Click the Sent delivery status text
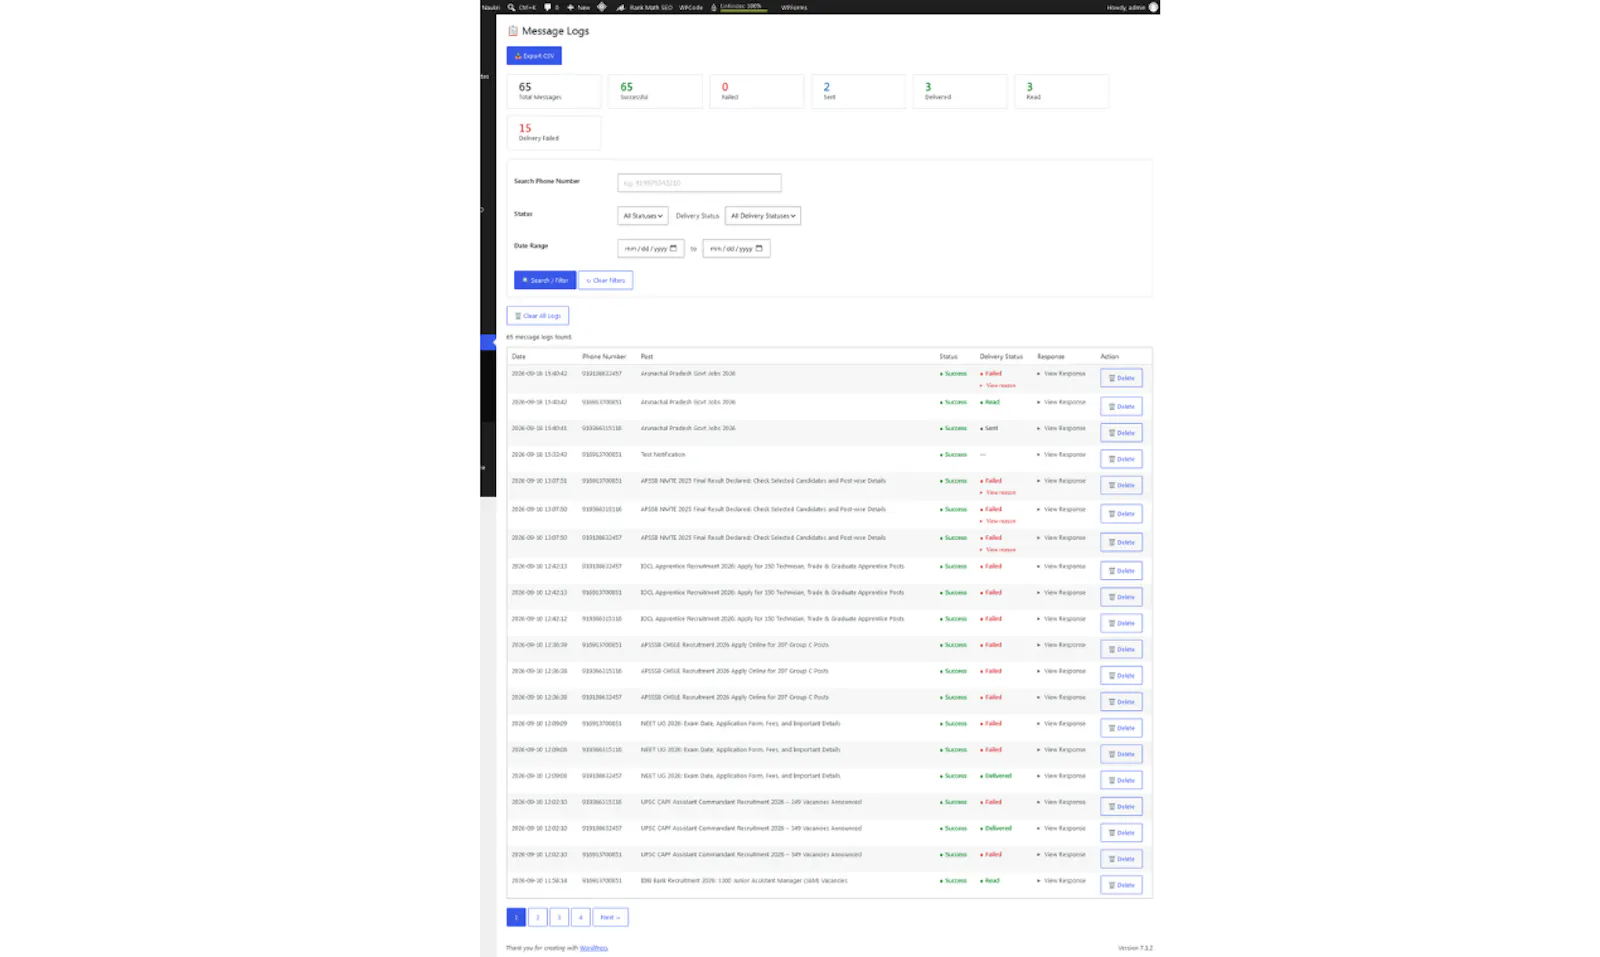The width and height of the screenshot is (1600, 957). [991, 428]
